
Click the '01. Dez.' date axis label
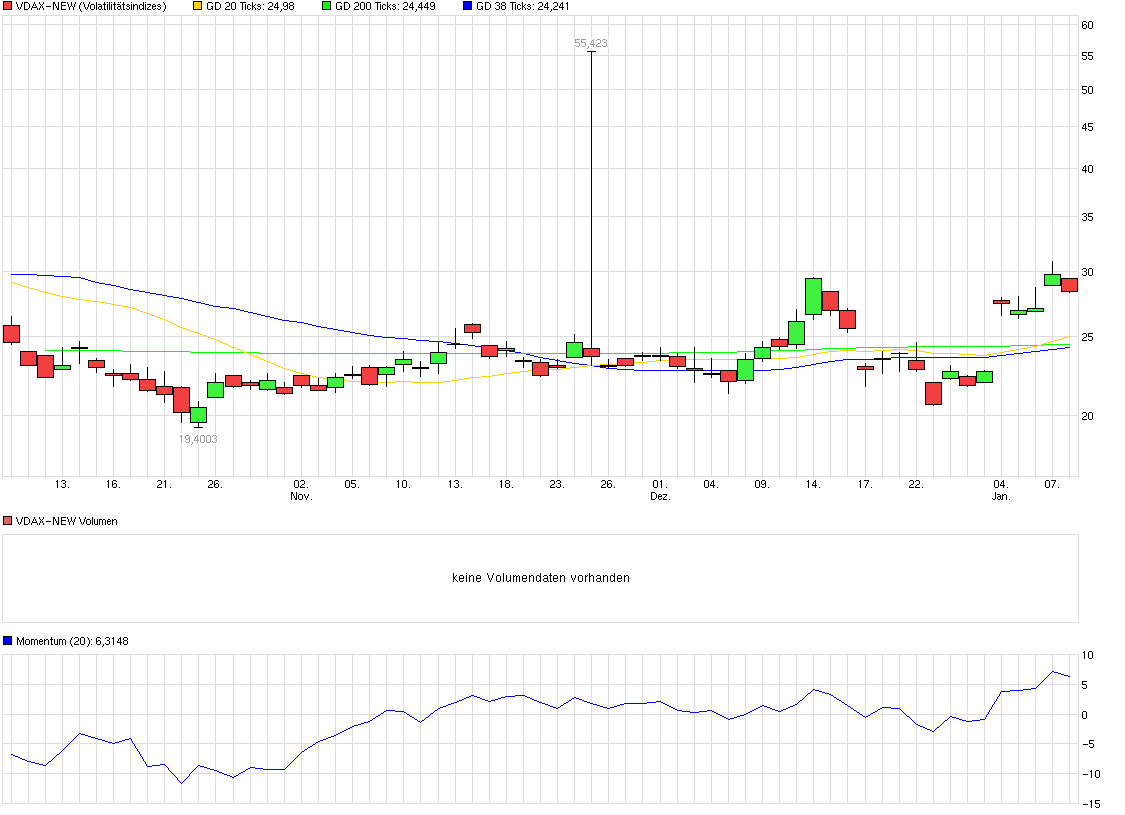tap(660, 490)
